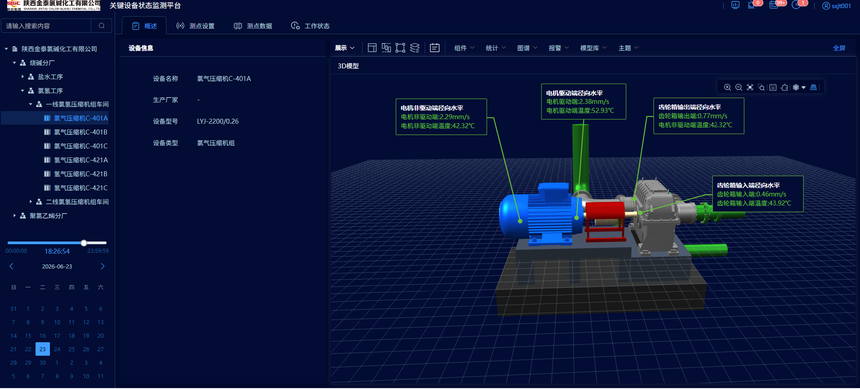Image resolution: width=860 pixels, height=389 pixels.
Task: Open the dashboard monitor icon in header
Action: 735,5
